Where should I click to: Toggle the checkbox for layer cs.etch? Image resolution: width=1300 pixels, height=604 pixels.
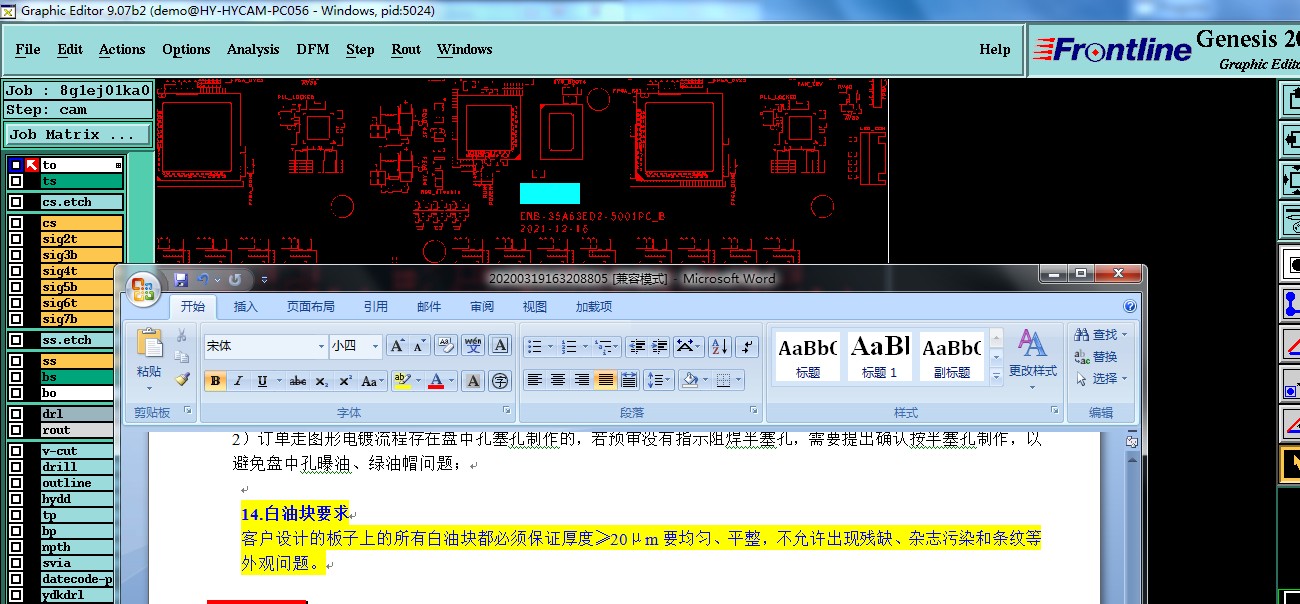(x=16, y=202)
